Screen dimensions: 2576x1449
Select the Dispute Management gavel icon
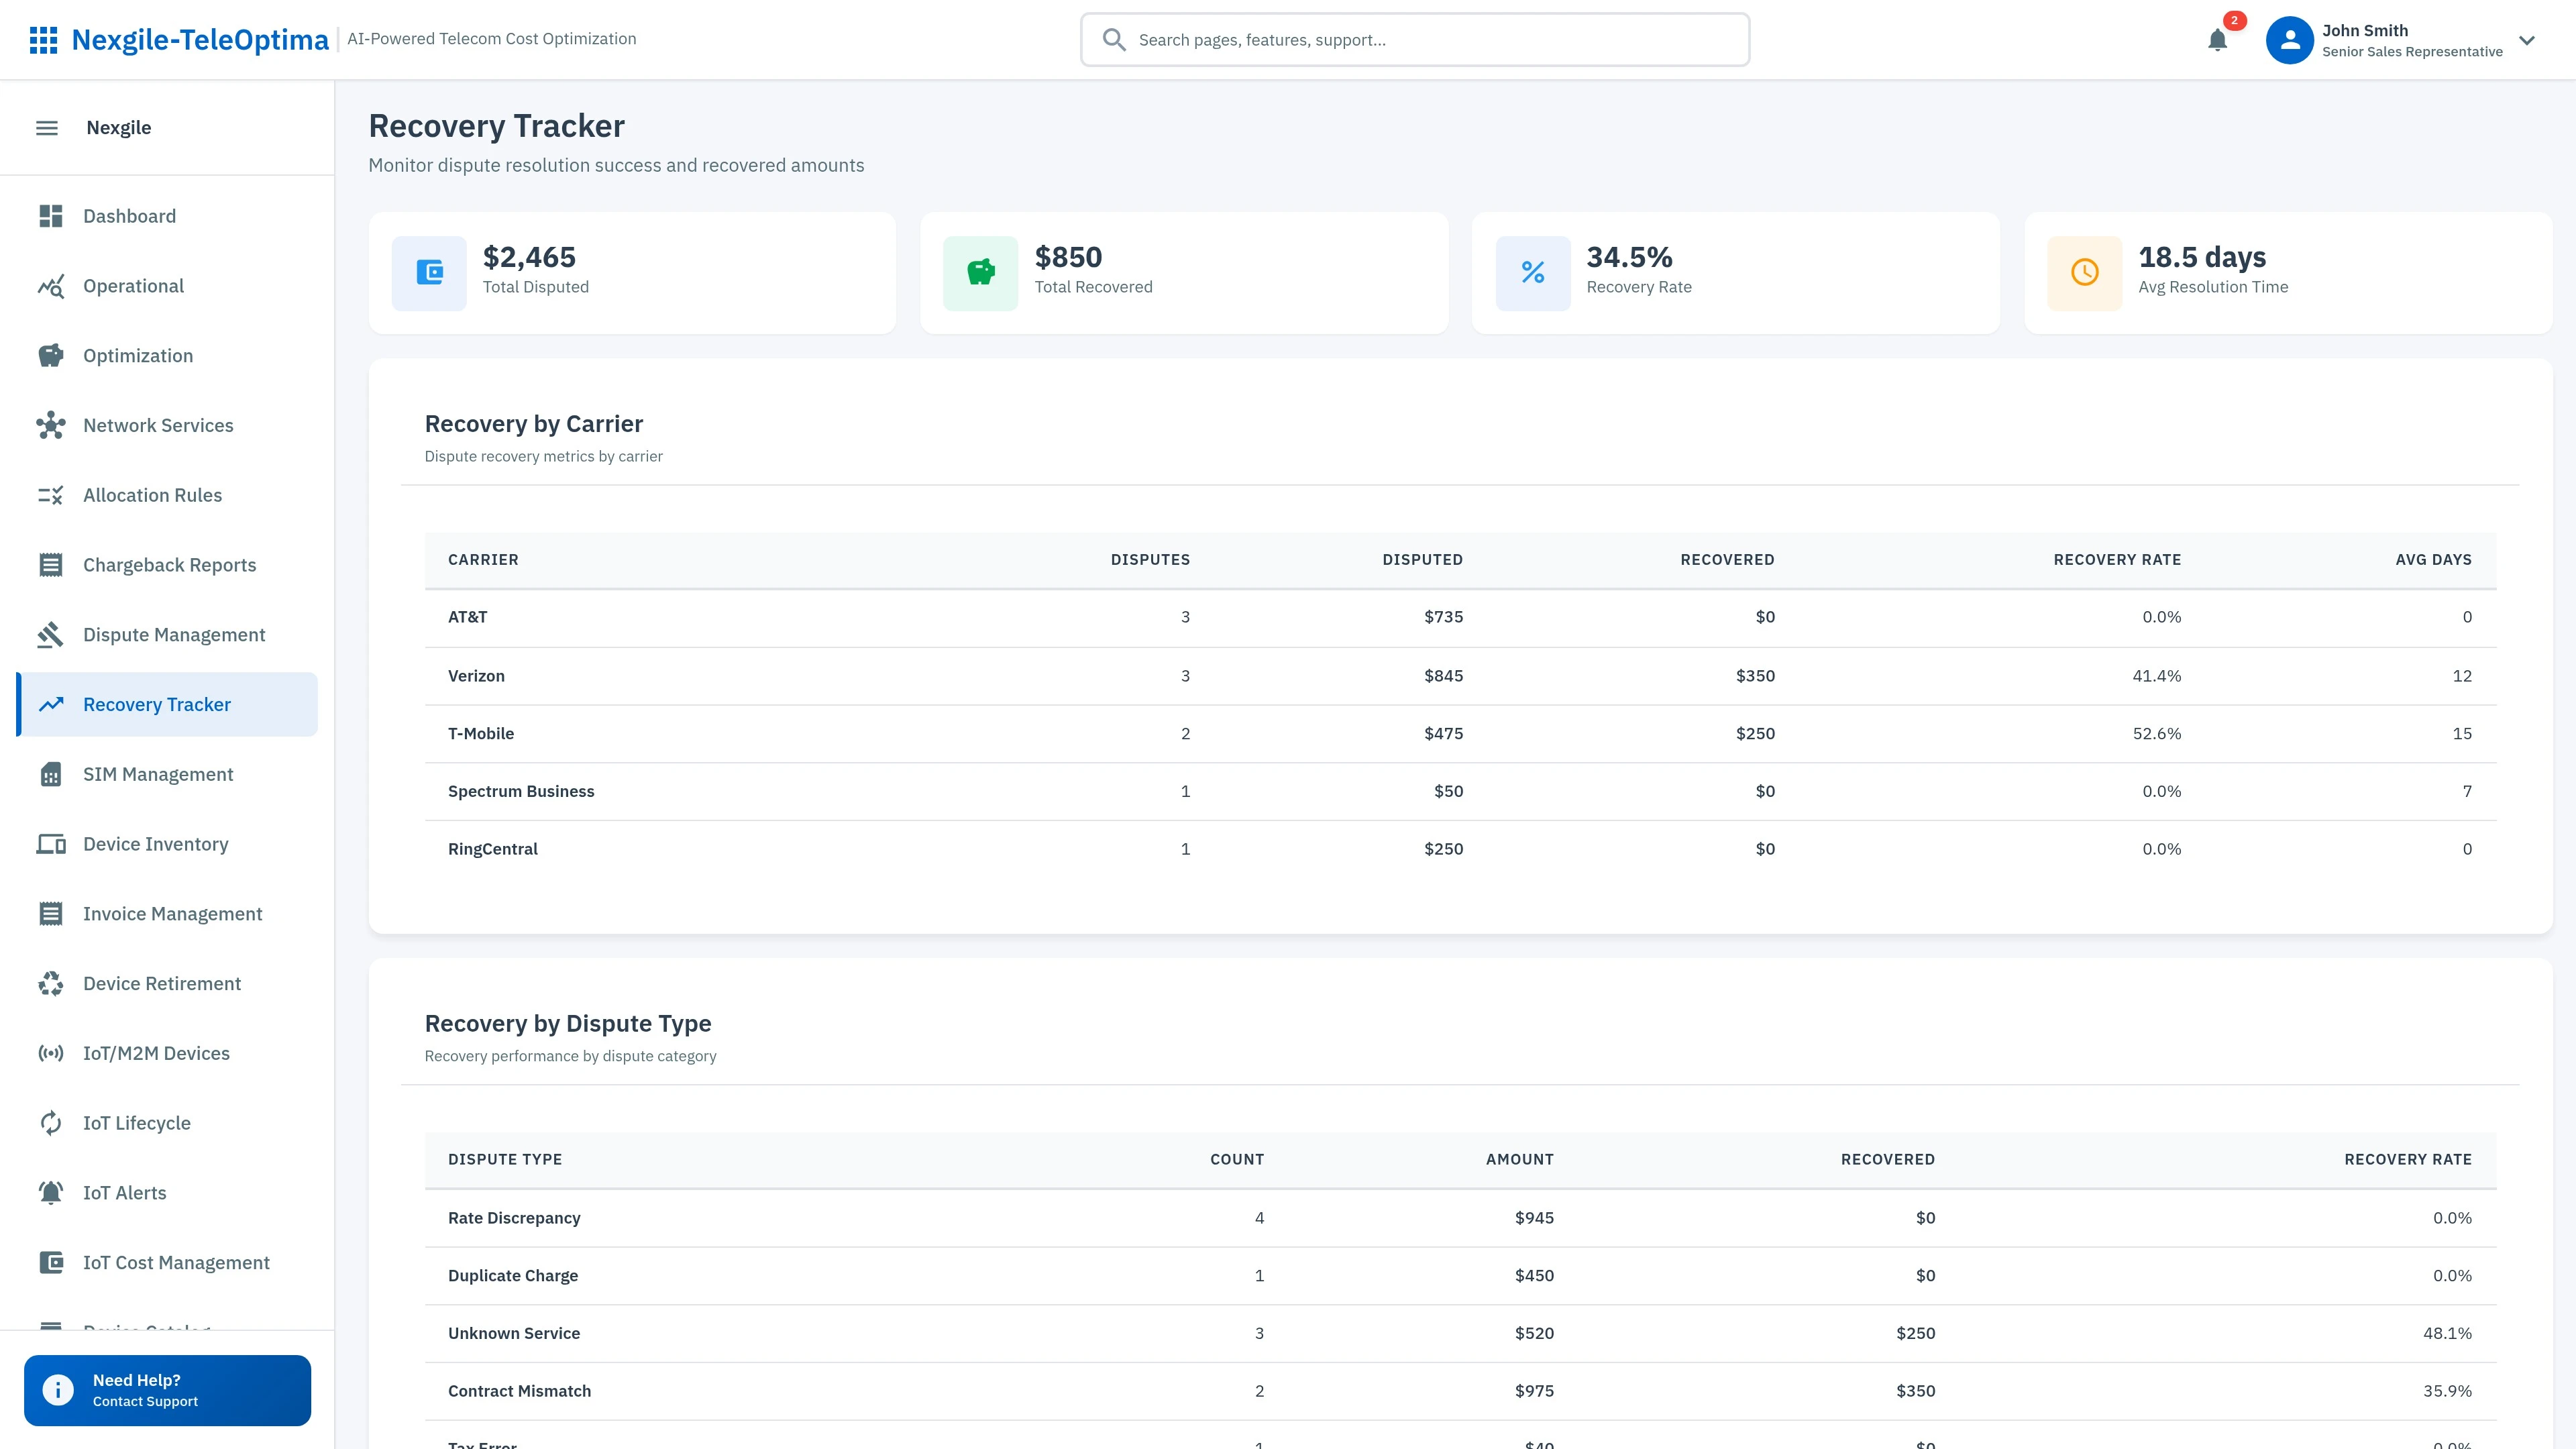tap(51, 634)
